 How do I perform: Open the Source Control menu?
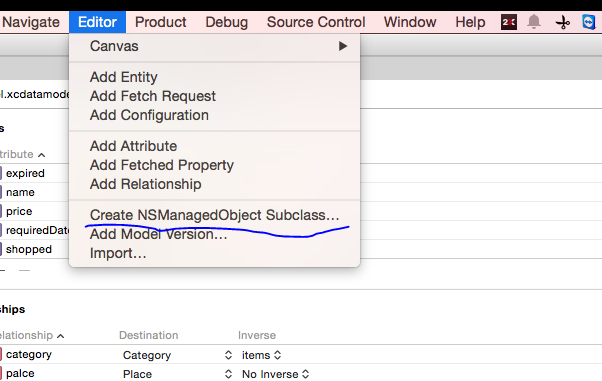(316, 22)
